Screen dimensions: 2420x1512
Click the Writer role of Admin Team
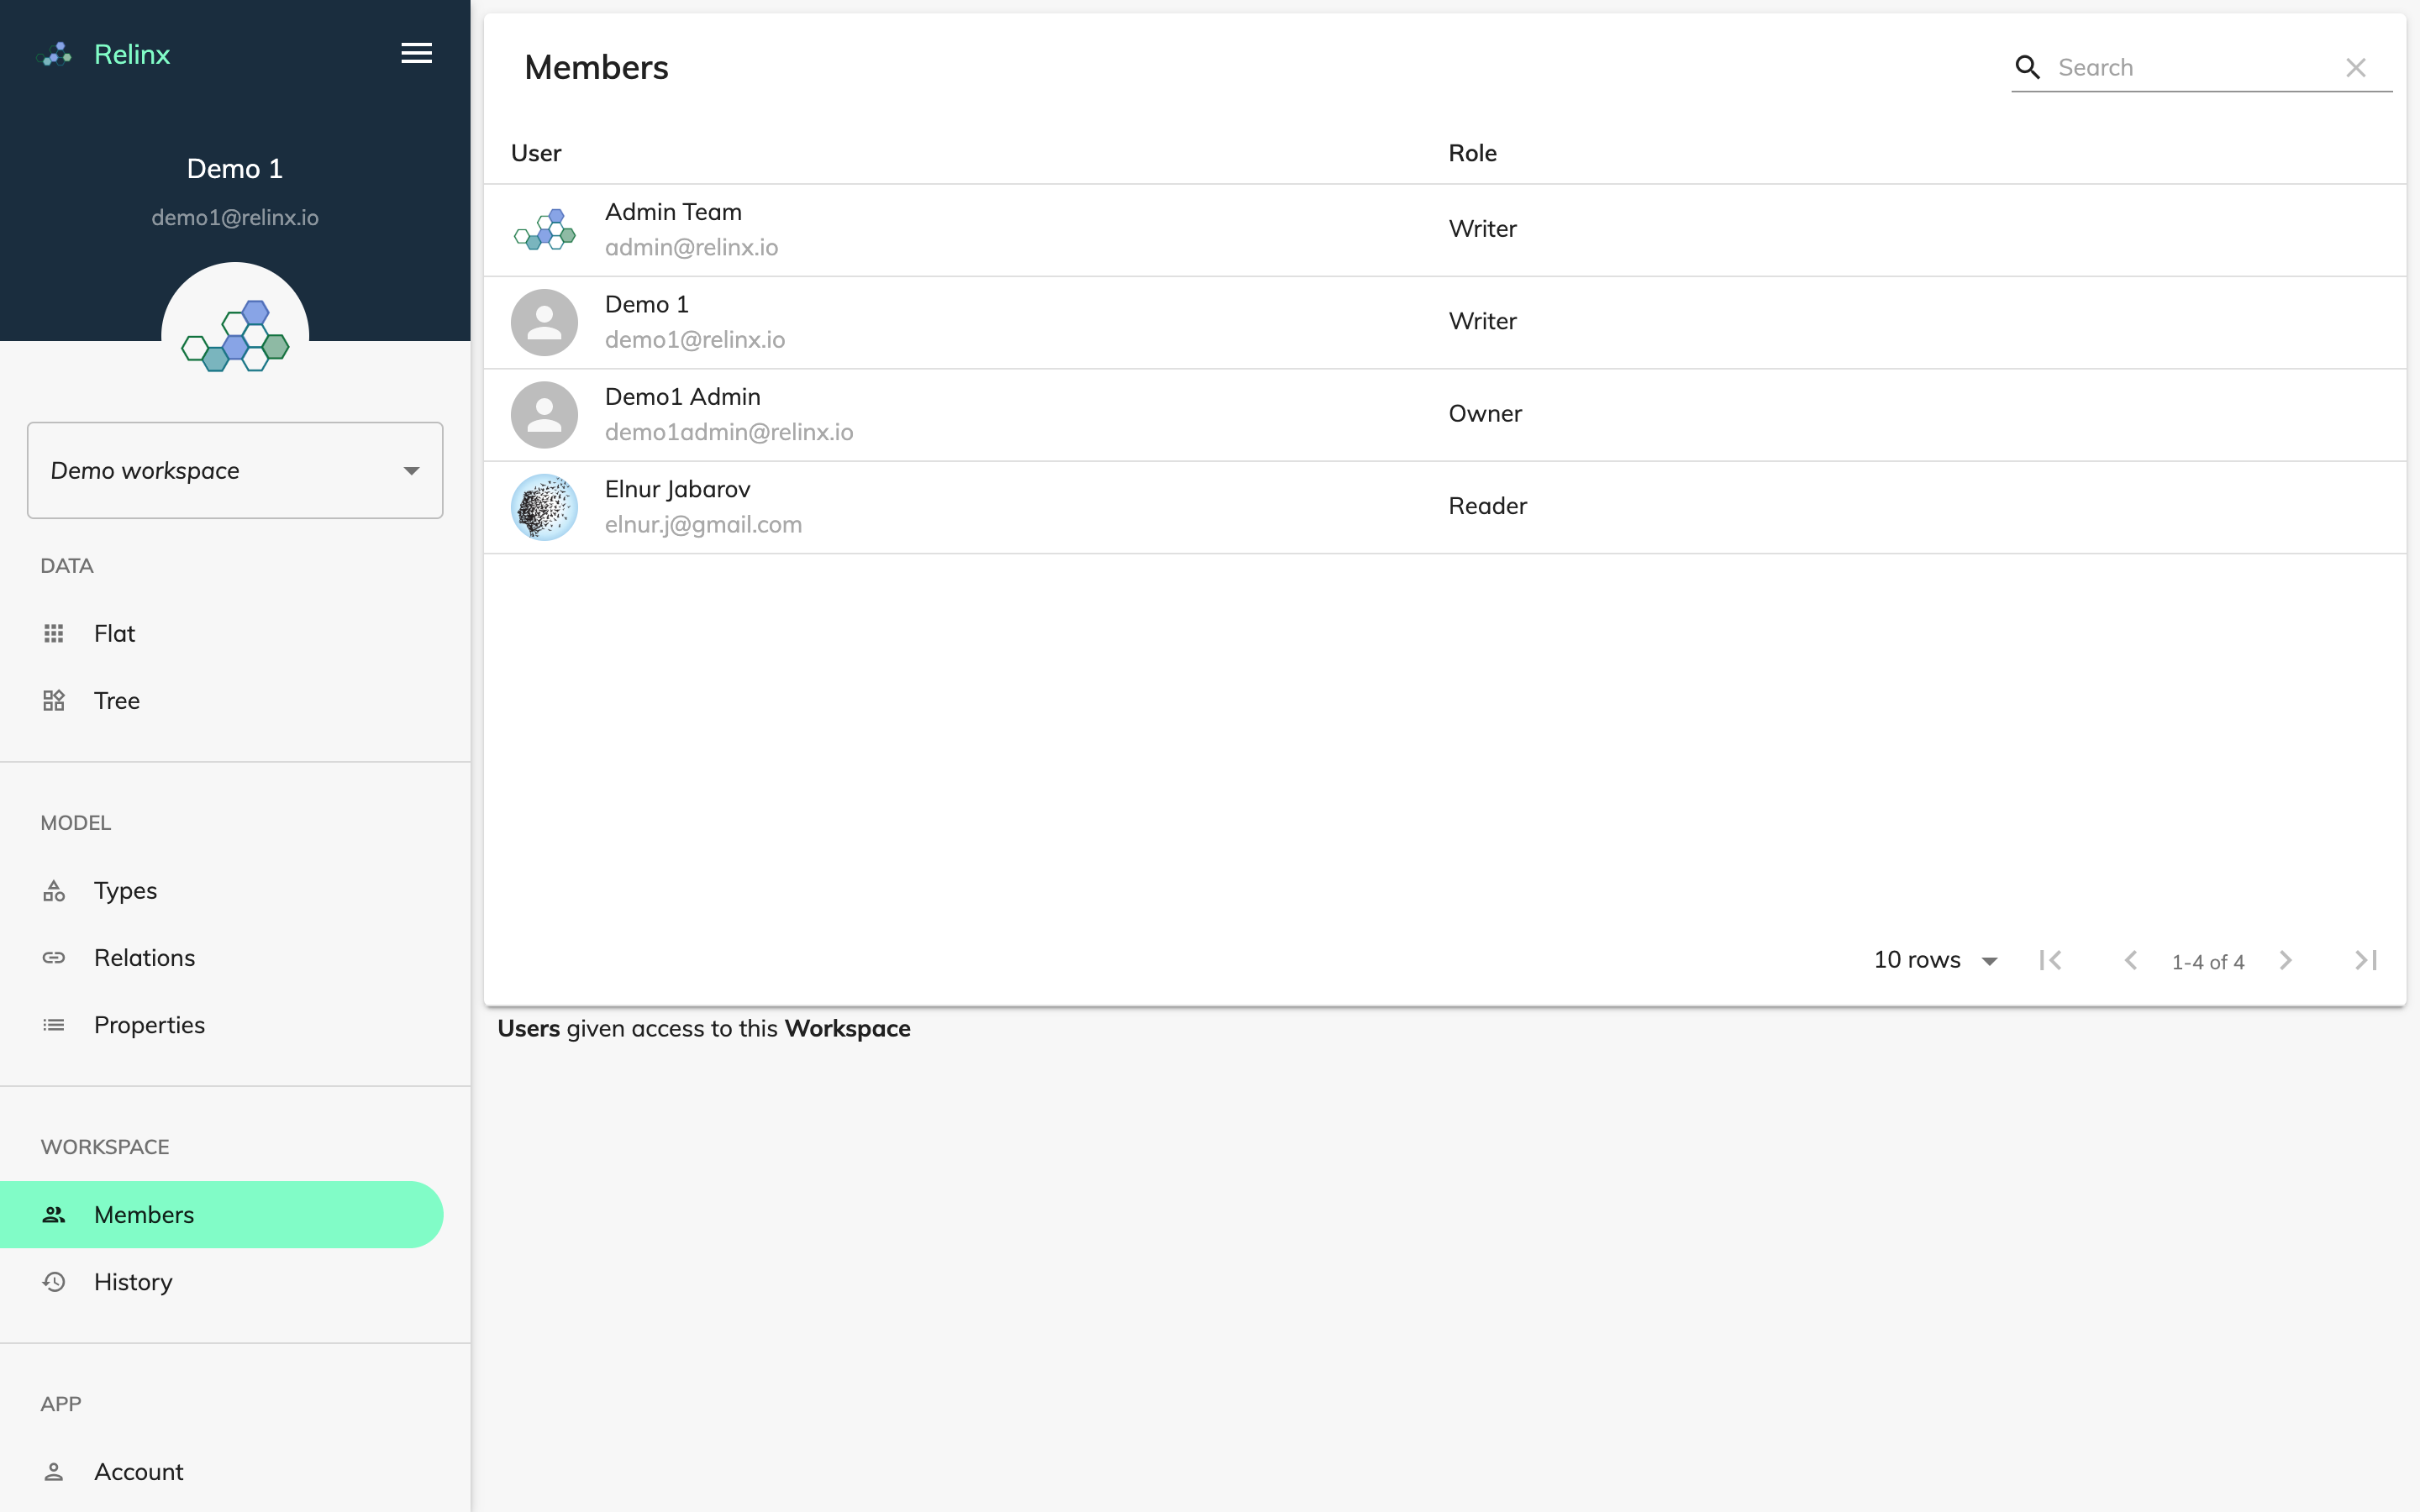[1482, 229]
